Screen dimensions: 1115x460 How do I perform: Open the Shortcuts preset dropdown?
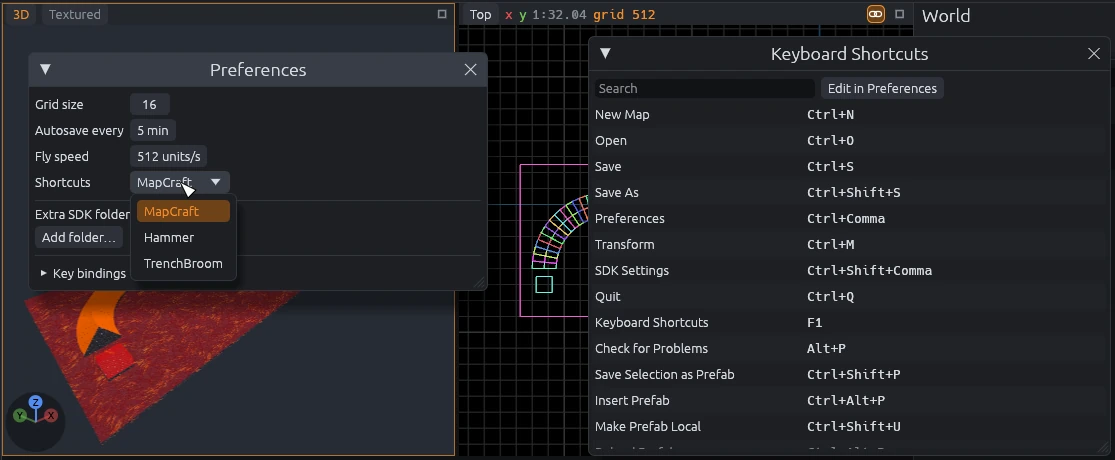point(179,183)
